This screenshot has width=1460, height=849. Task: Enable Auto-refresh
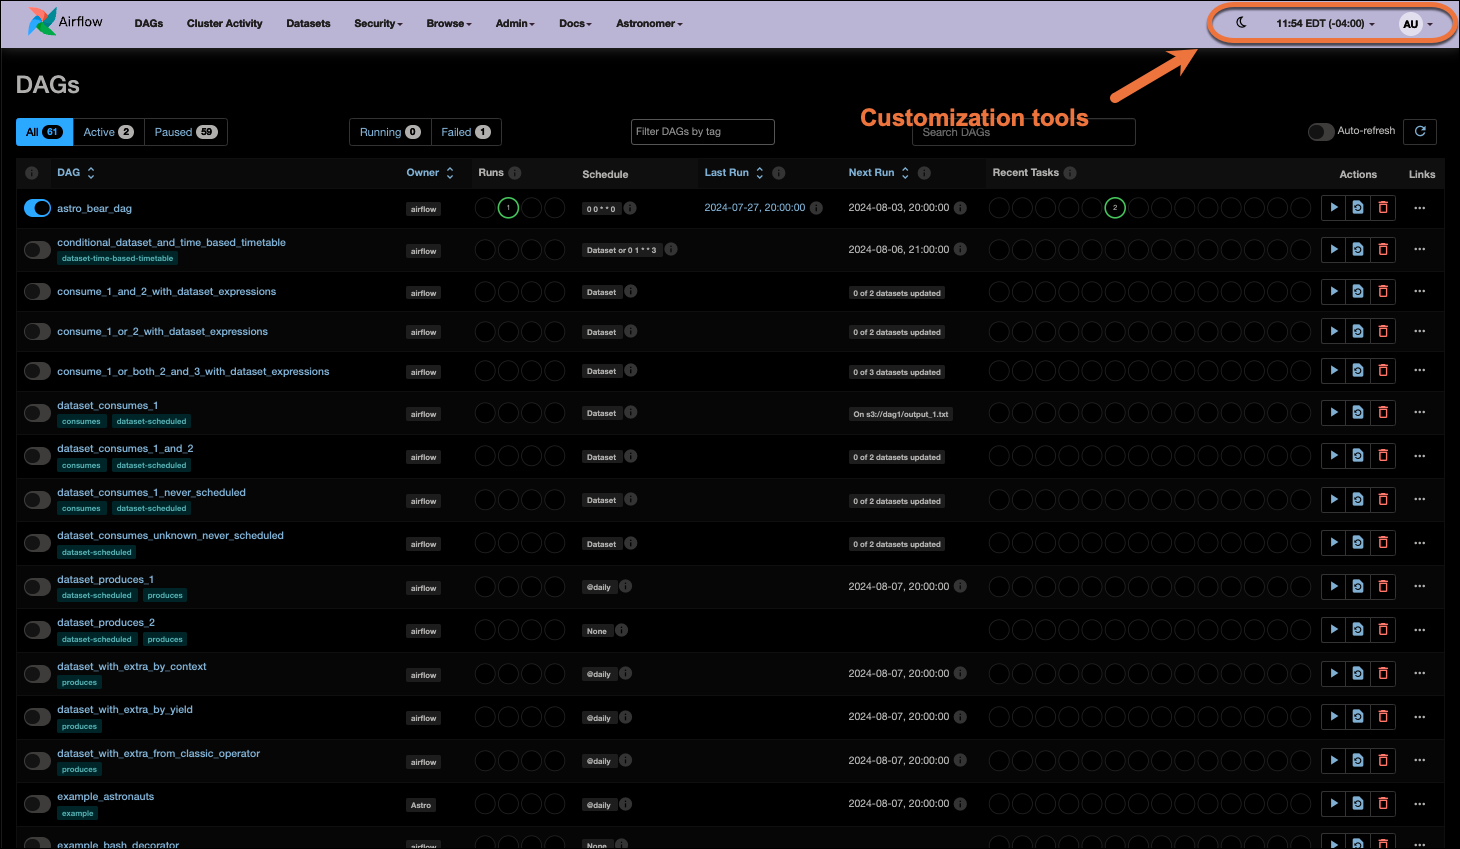click(x=1321, y=131)
